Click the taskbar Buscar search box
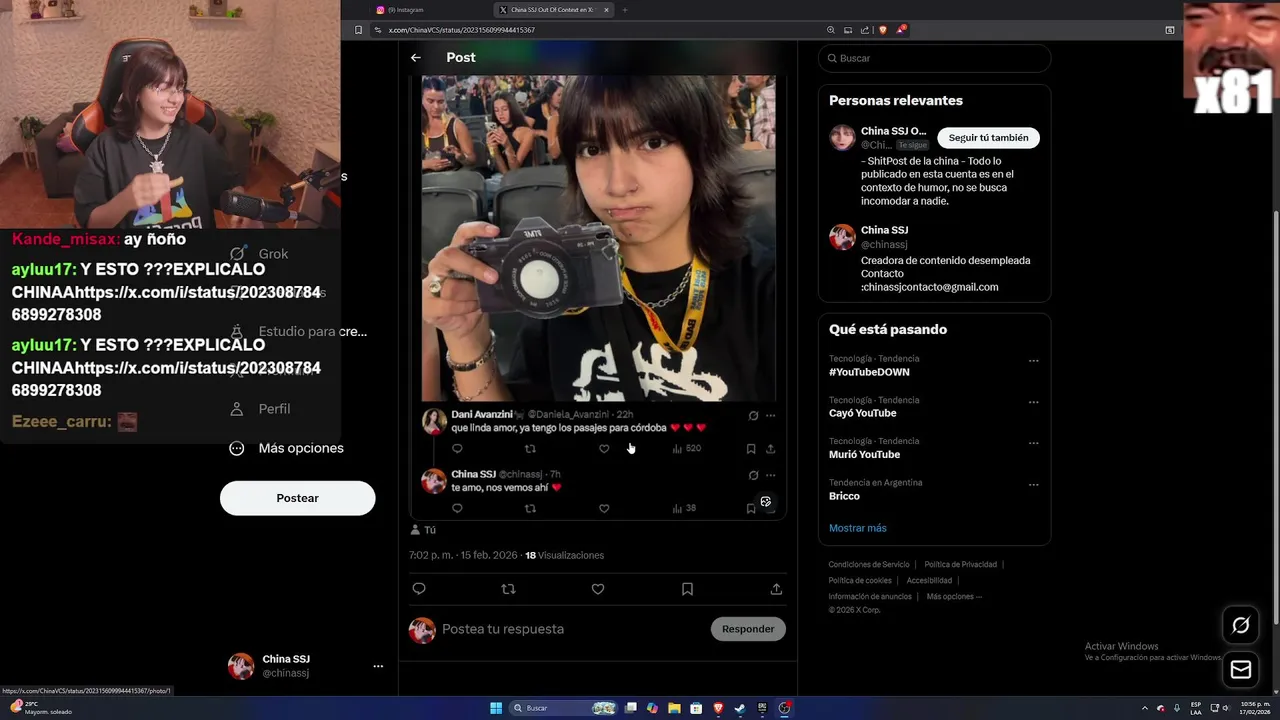This screenshot has height=720, width=1280. click(563, 708)
